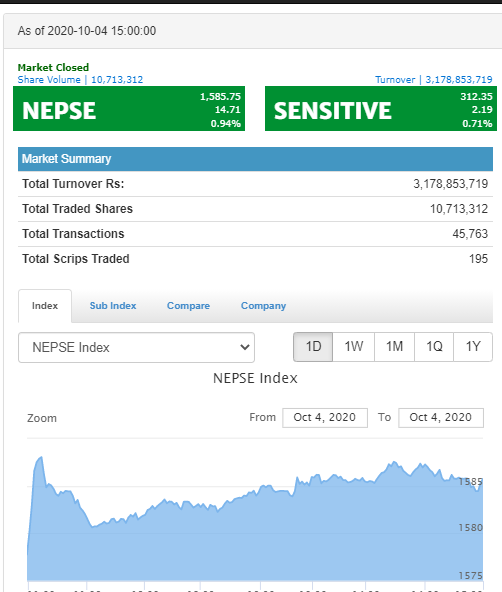Click the Total Turnover Rs value 3,178,853,719

coord(451,184)
